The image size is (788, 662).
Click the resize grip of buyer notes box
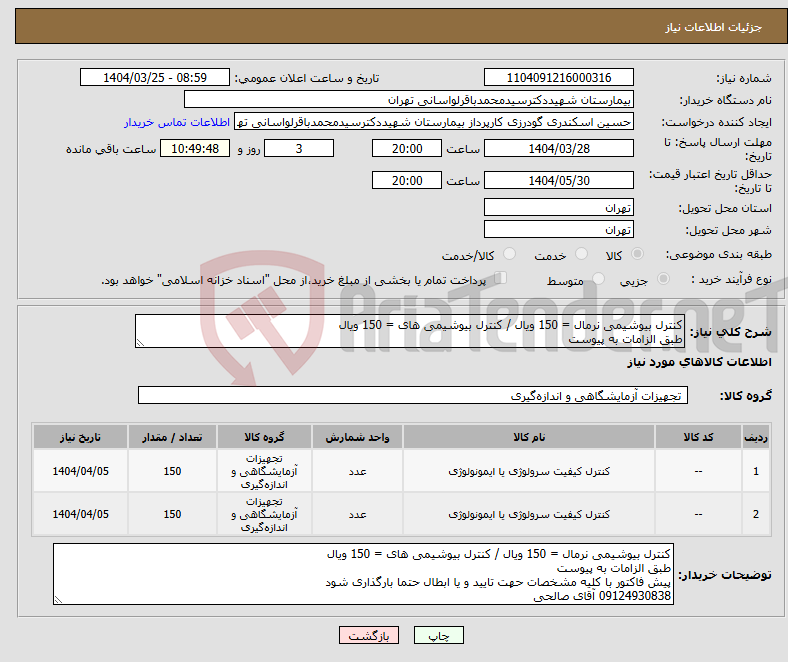coord(58,599)
